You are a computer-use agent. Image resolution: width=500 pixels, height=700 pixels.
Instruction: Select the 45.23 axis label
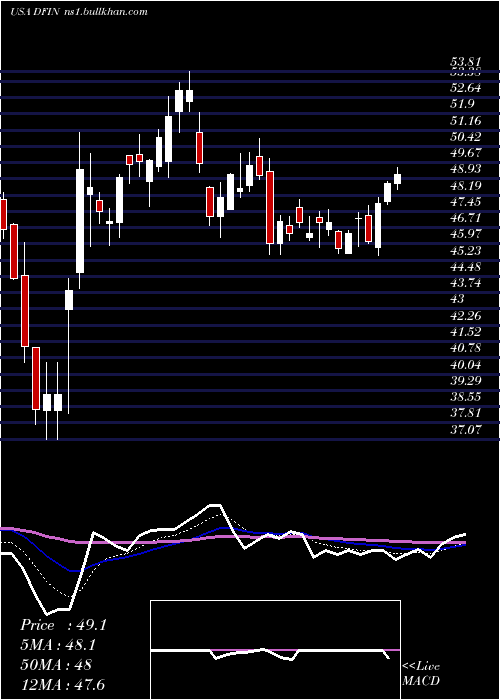pyautogui.click(x=465, y=251)
